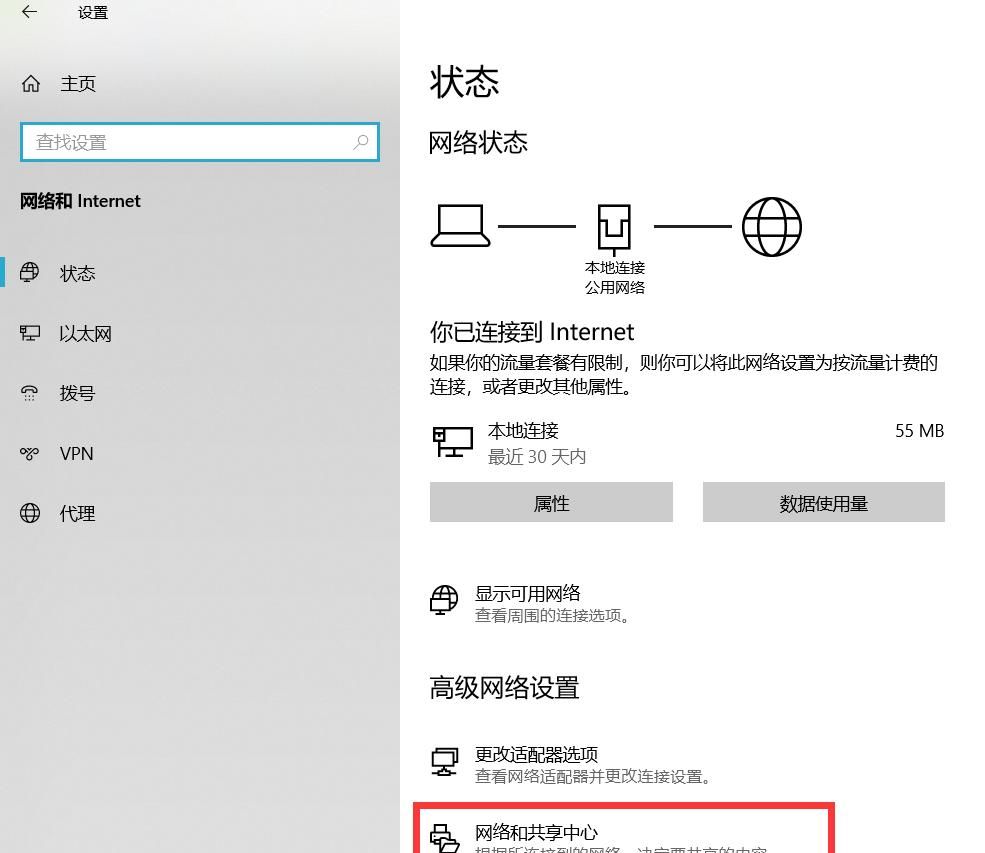Click the back arrow at top left
985x853 pixels.
(30, 13)
